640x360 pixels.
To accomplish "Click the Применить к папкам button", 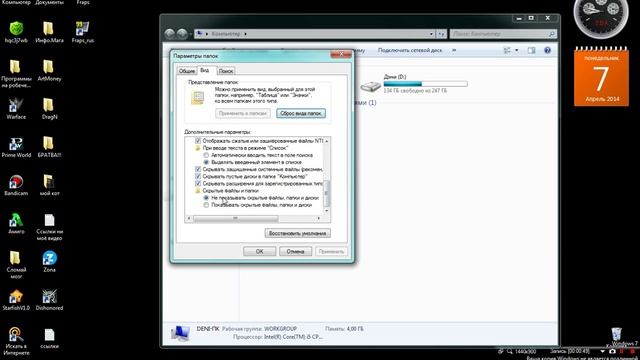I will point(242,113).
